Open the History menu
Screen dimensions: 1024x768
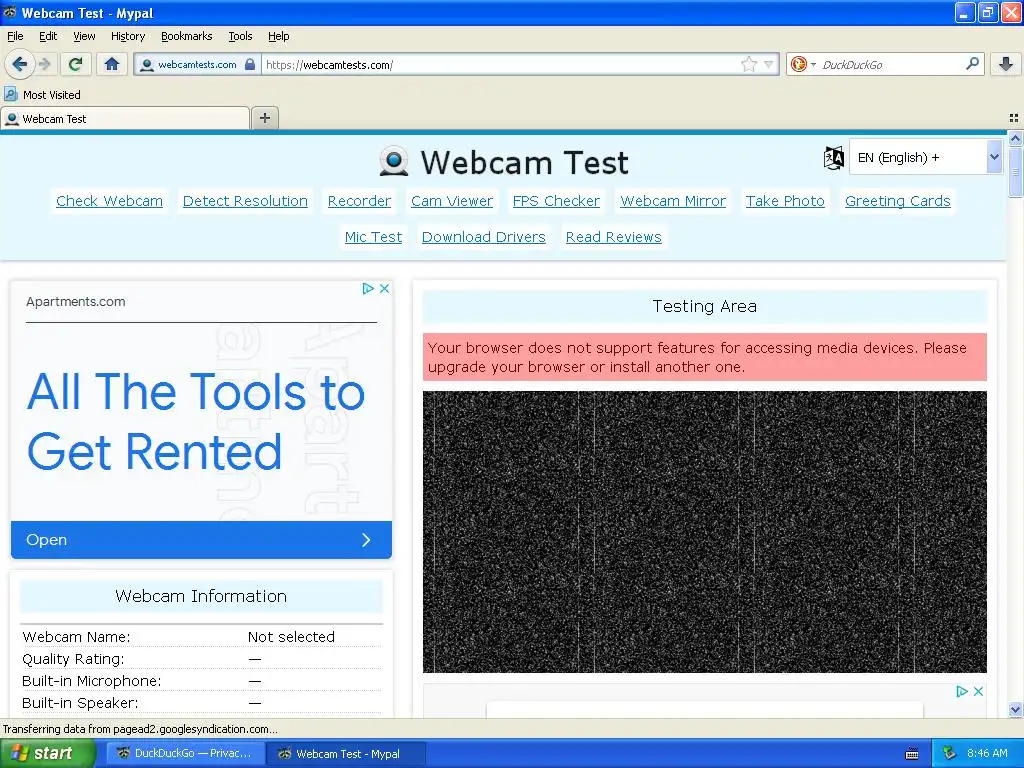(x=128, y=36)
